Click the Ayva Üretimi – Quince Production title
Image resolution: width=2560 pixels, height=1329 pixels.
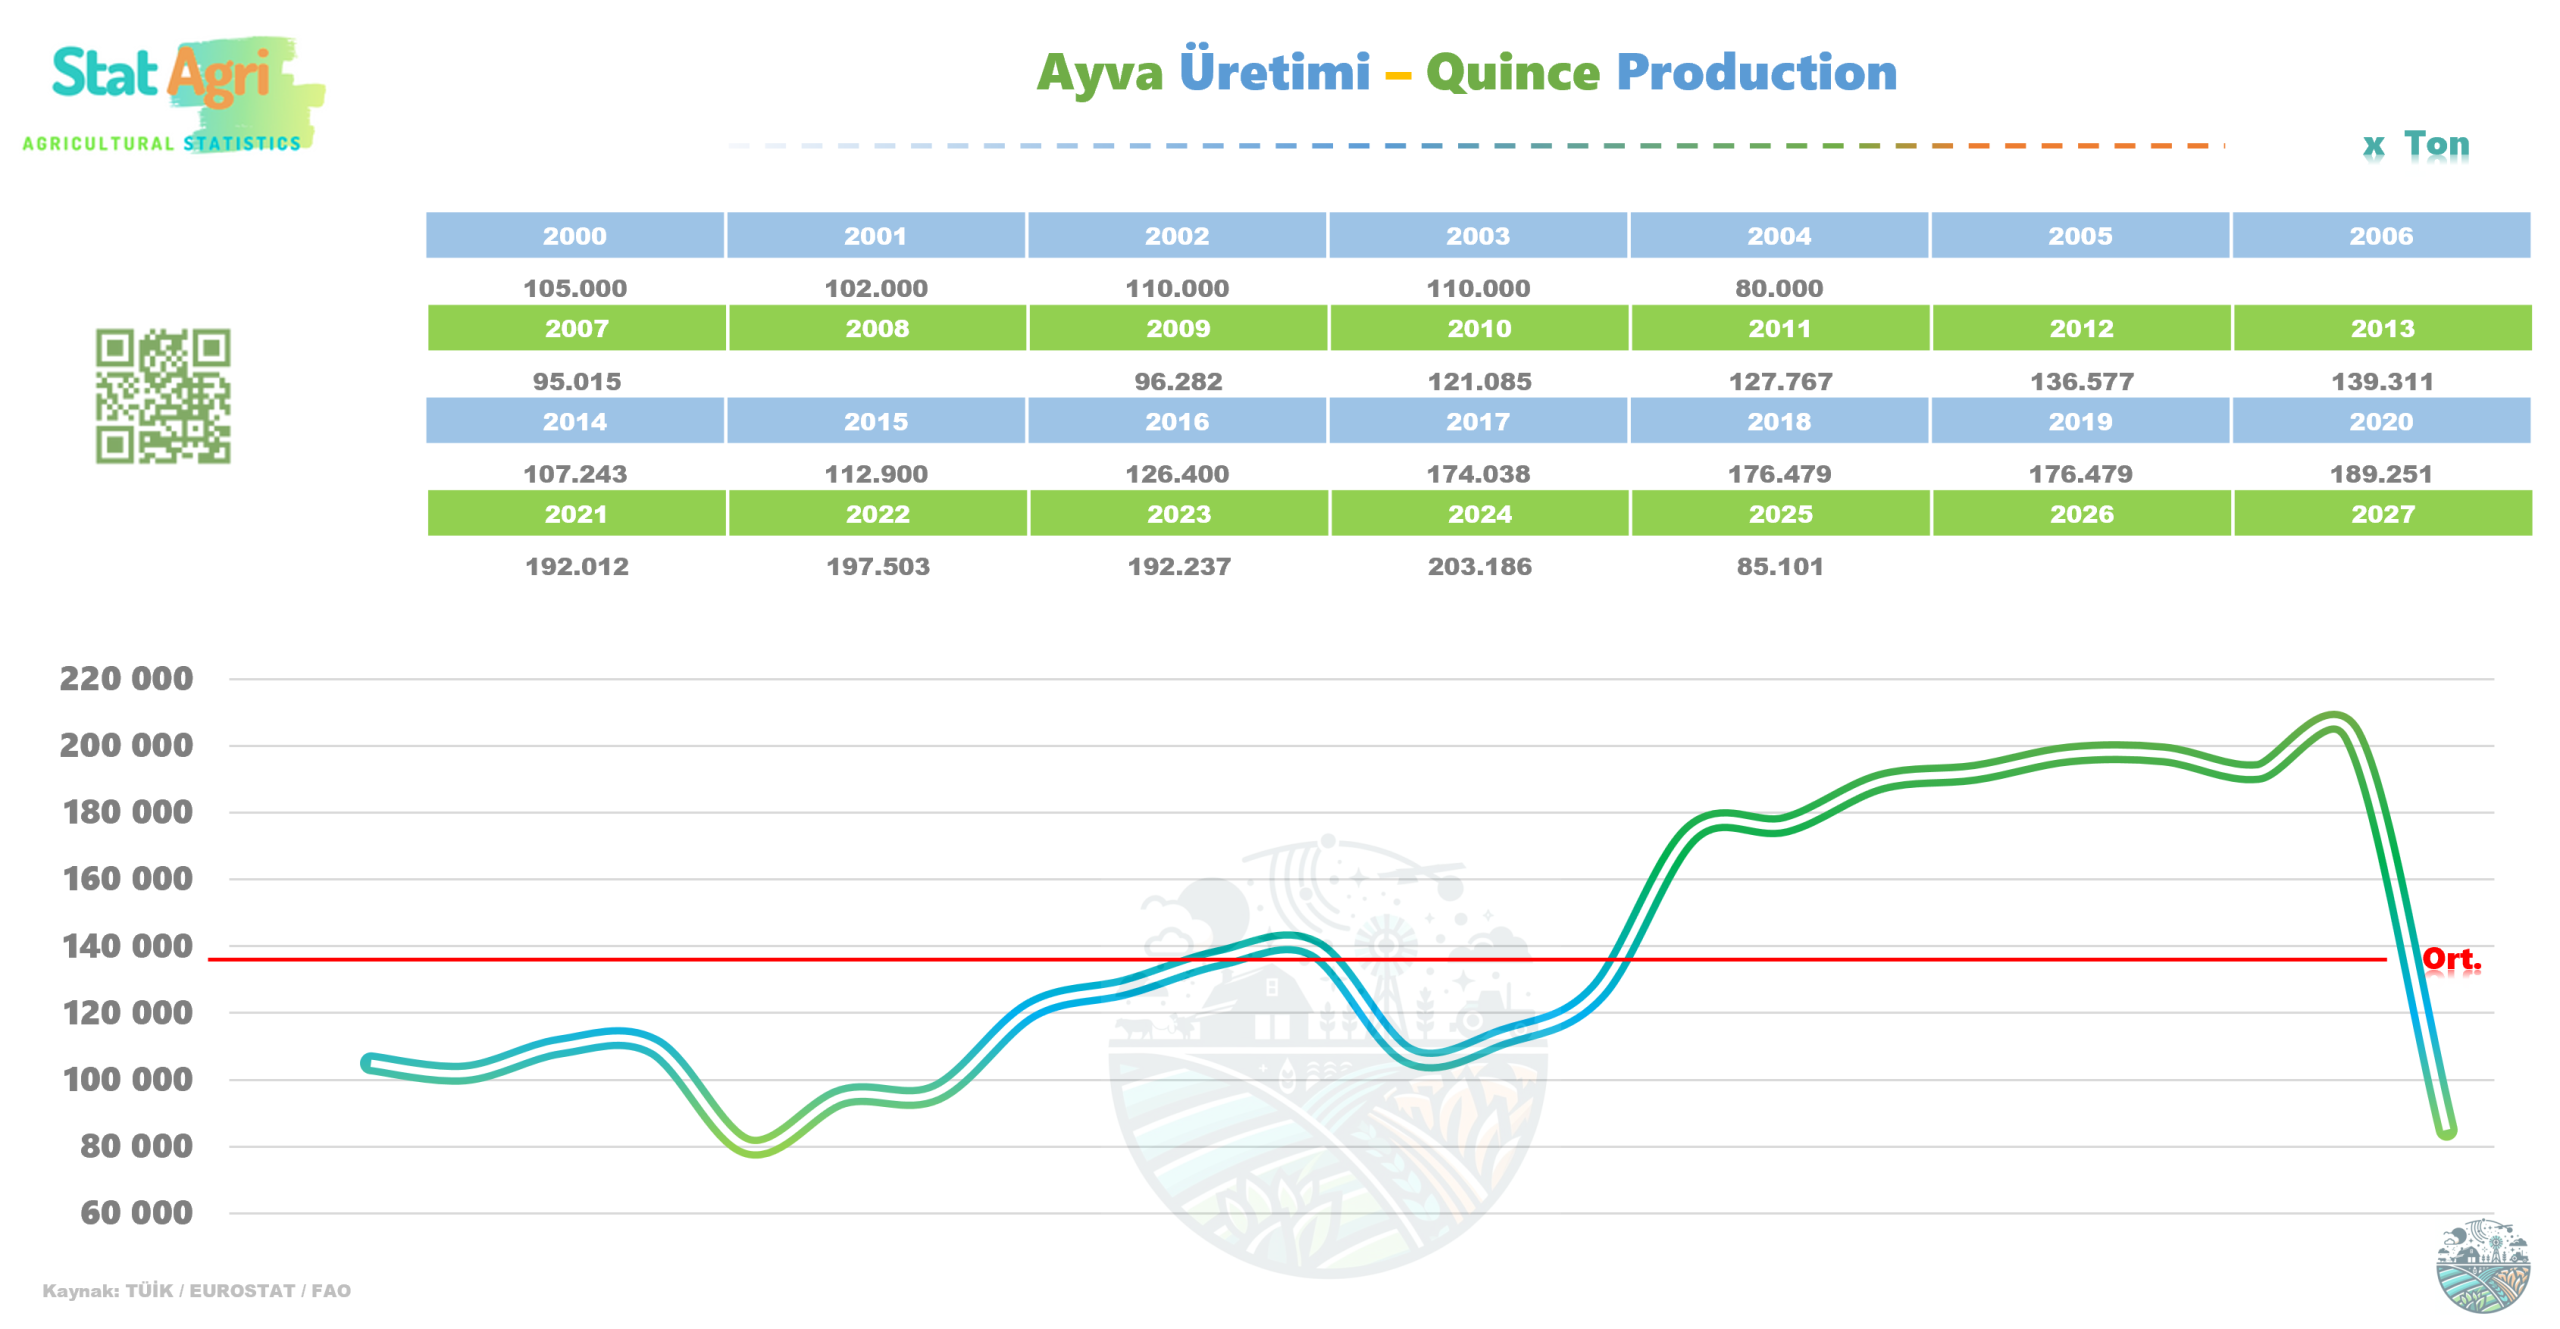coord(1466,72)
